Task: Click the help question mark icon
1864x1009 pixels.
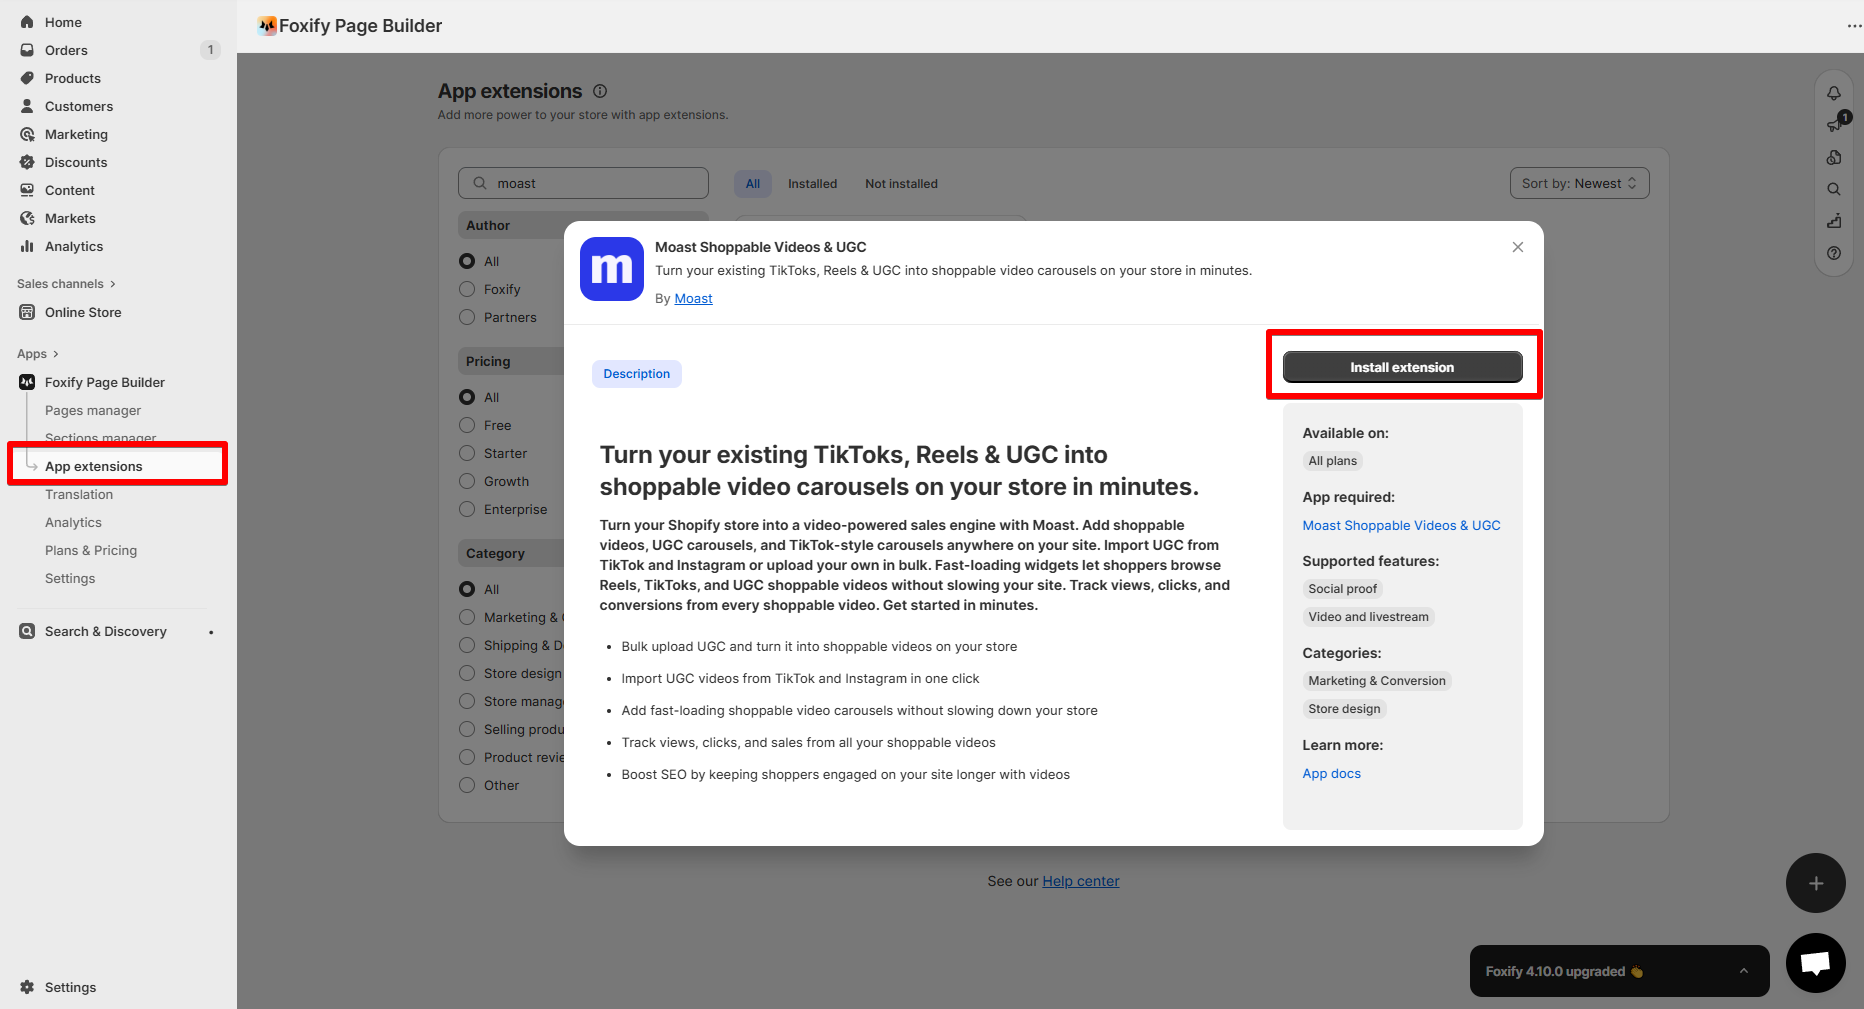Action: (x=1833, y=253)
